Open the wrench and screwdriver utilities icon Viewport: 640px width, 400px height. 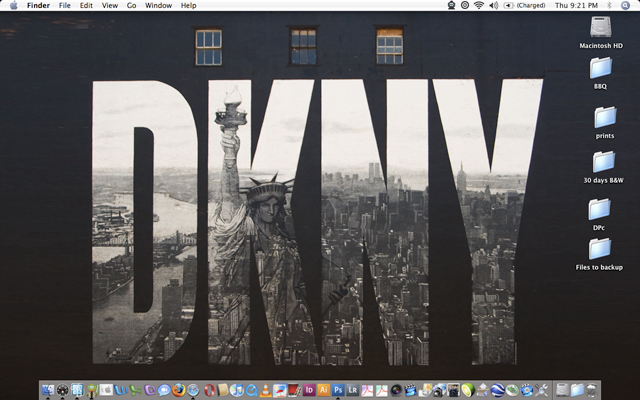tap(541, 391)
